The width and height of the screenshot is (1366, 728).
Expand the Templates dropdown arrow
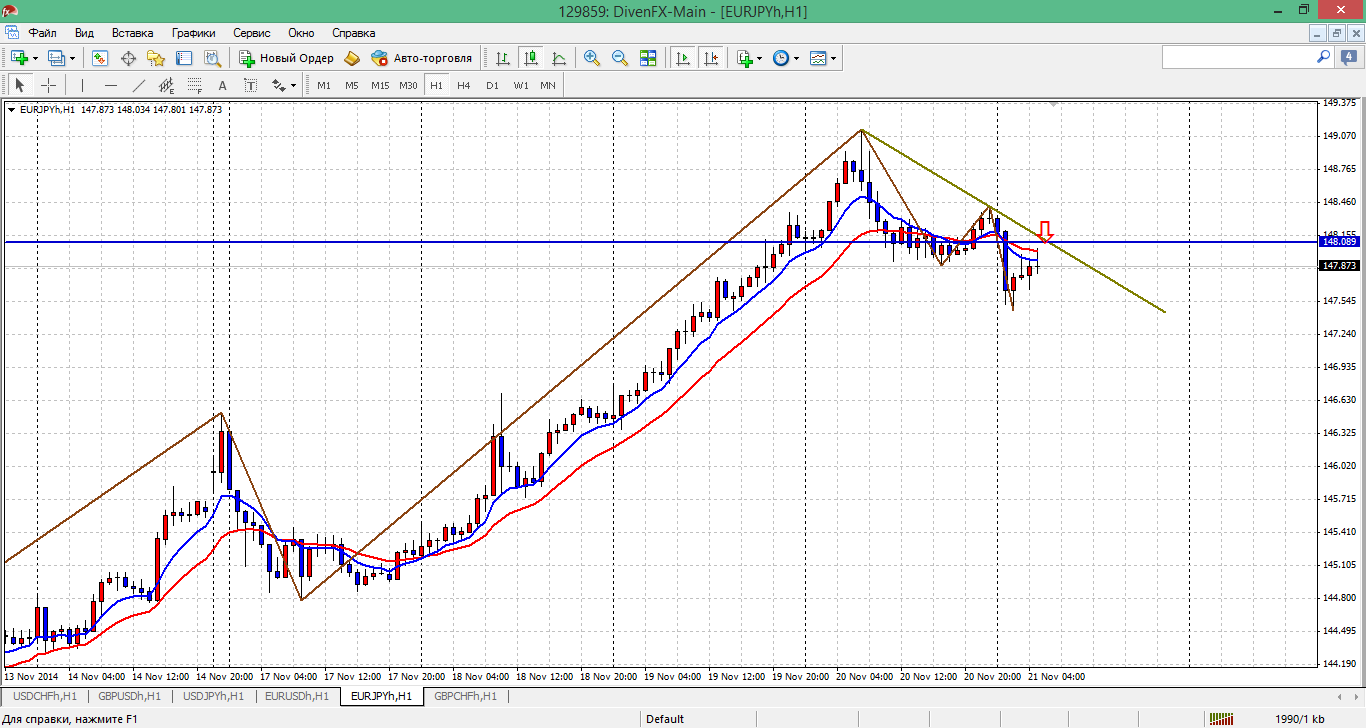coord(834,58)
